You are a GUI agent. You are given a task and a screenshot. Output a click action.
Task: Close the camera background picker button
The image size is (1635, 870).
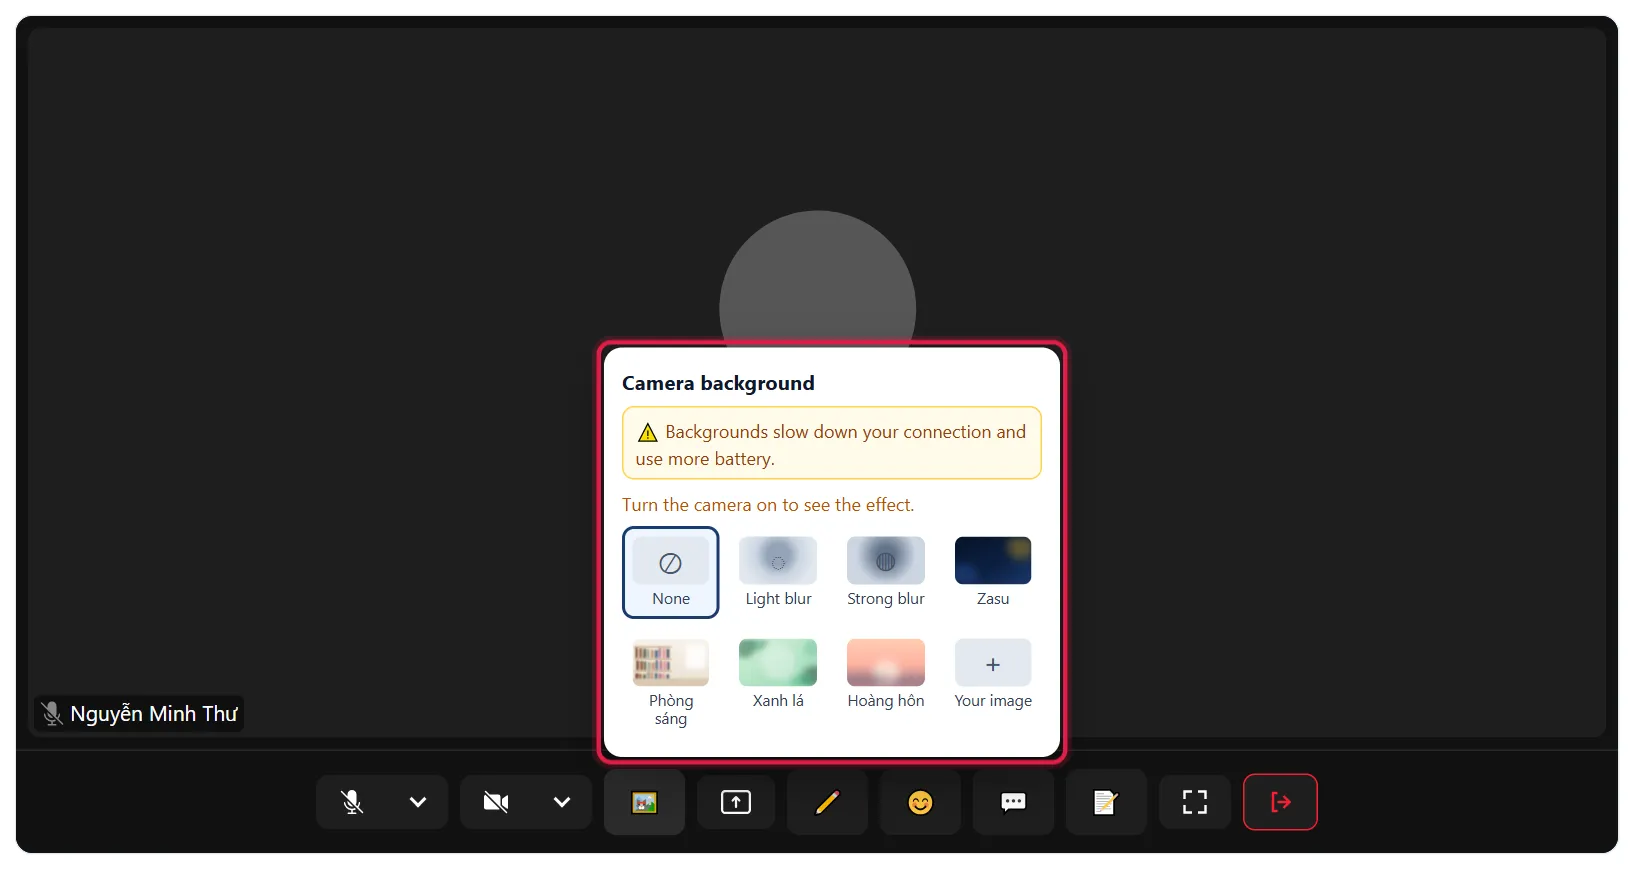644,802
